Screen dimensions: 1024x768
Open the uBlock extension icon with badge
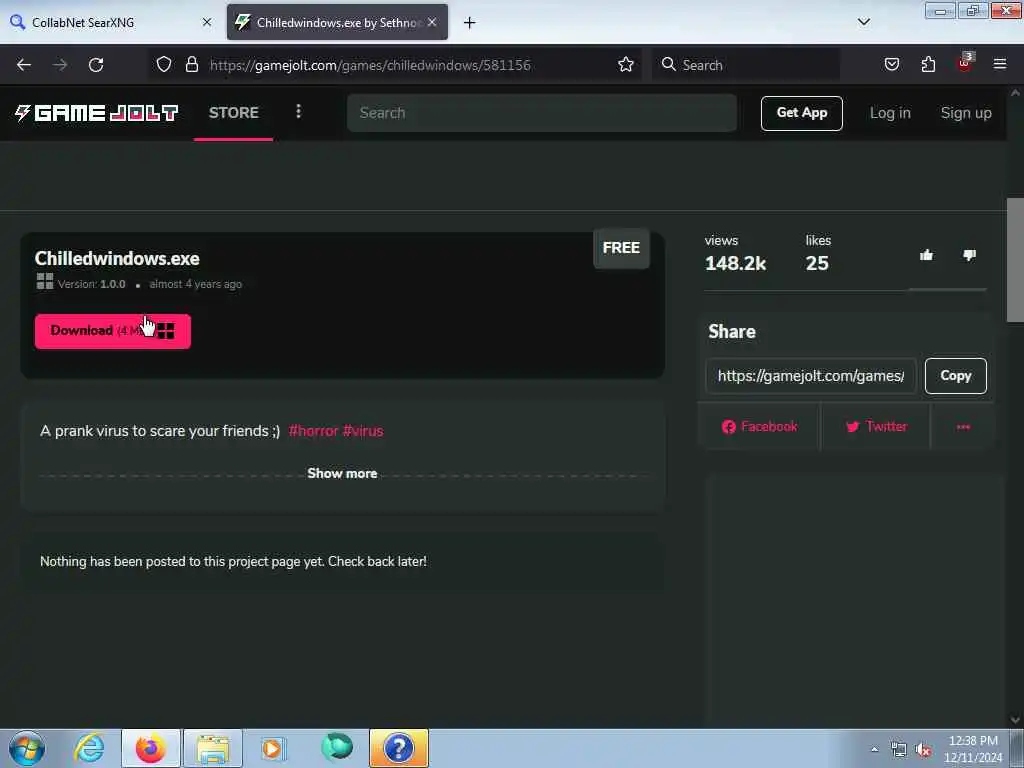click(965, 63)
